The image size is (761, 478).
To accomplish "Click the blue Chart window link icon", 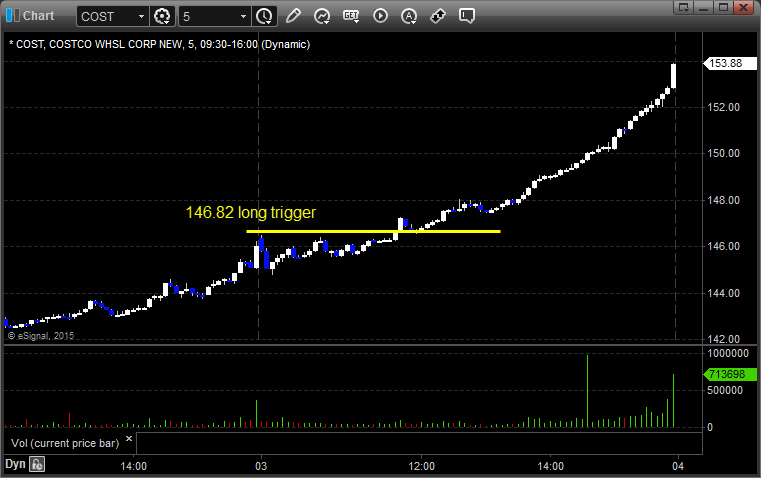I will click(x=13, y=16).
